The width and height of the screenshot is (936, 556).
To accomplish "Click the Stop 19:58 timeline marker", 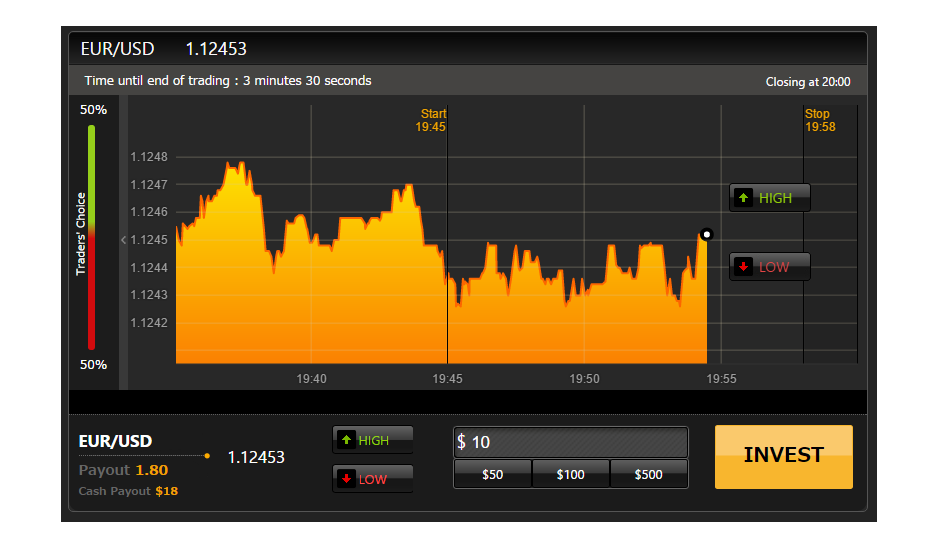I will pyautogui.click(x=817, y=120).
